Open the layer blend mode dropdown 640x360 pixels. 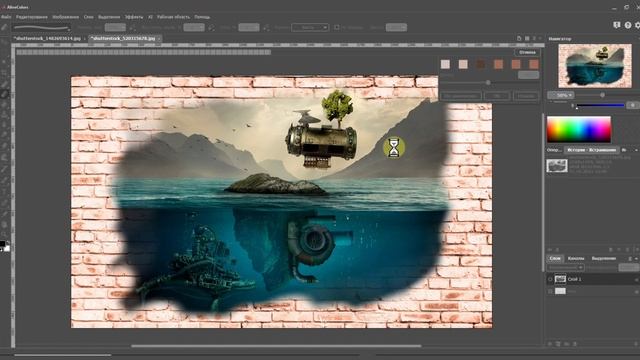566,267
